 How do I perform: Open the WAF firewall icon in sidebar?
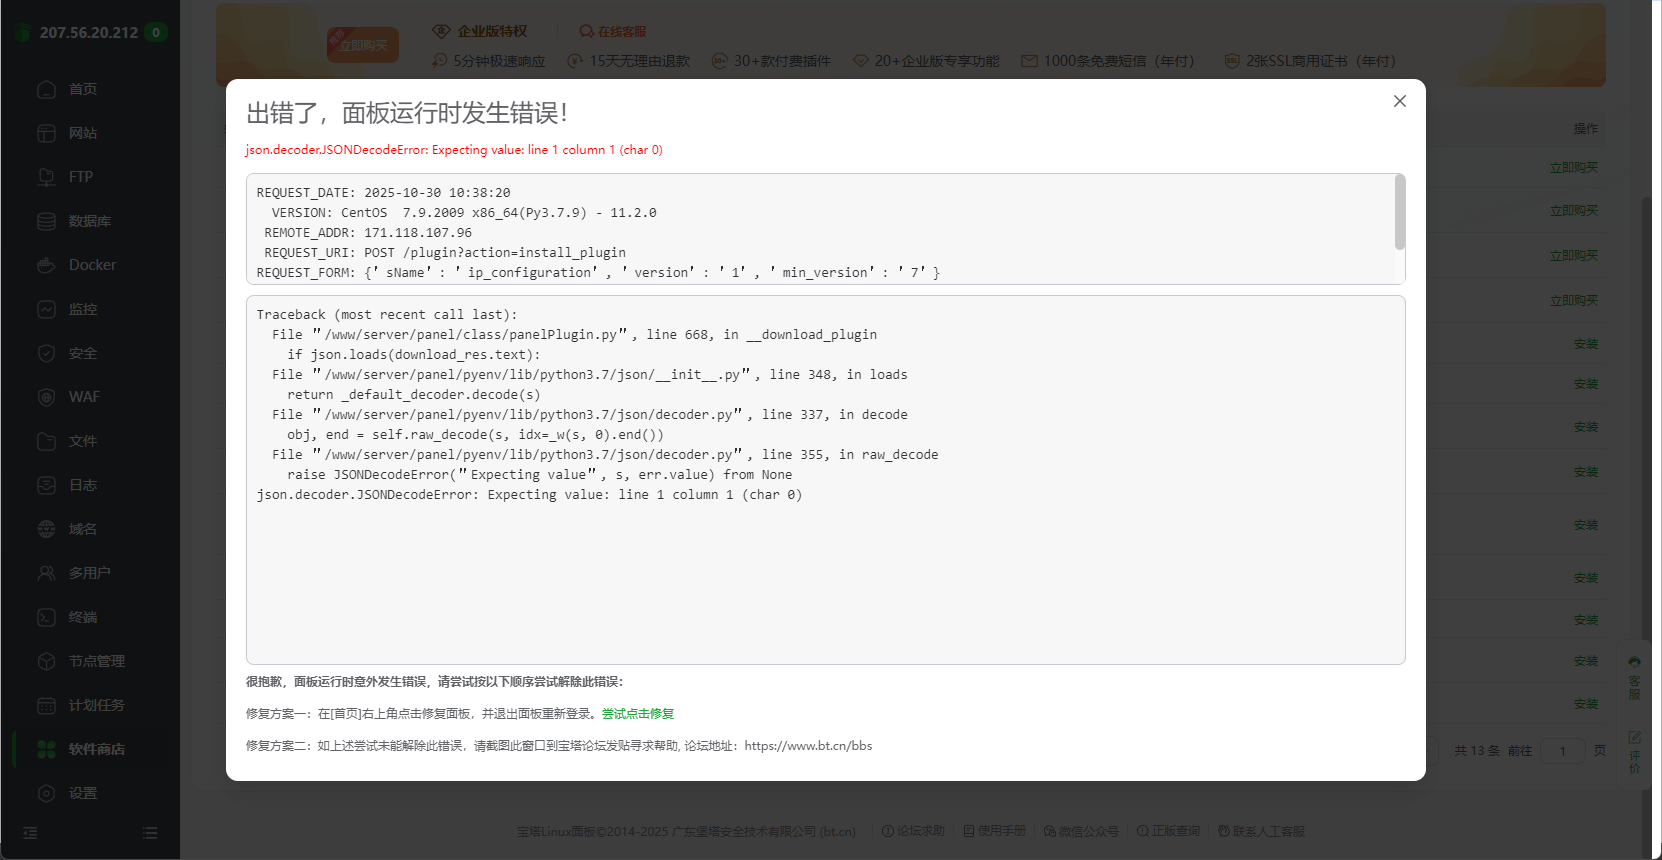(x=46, y=397)
